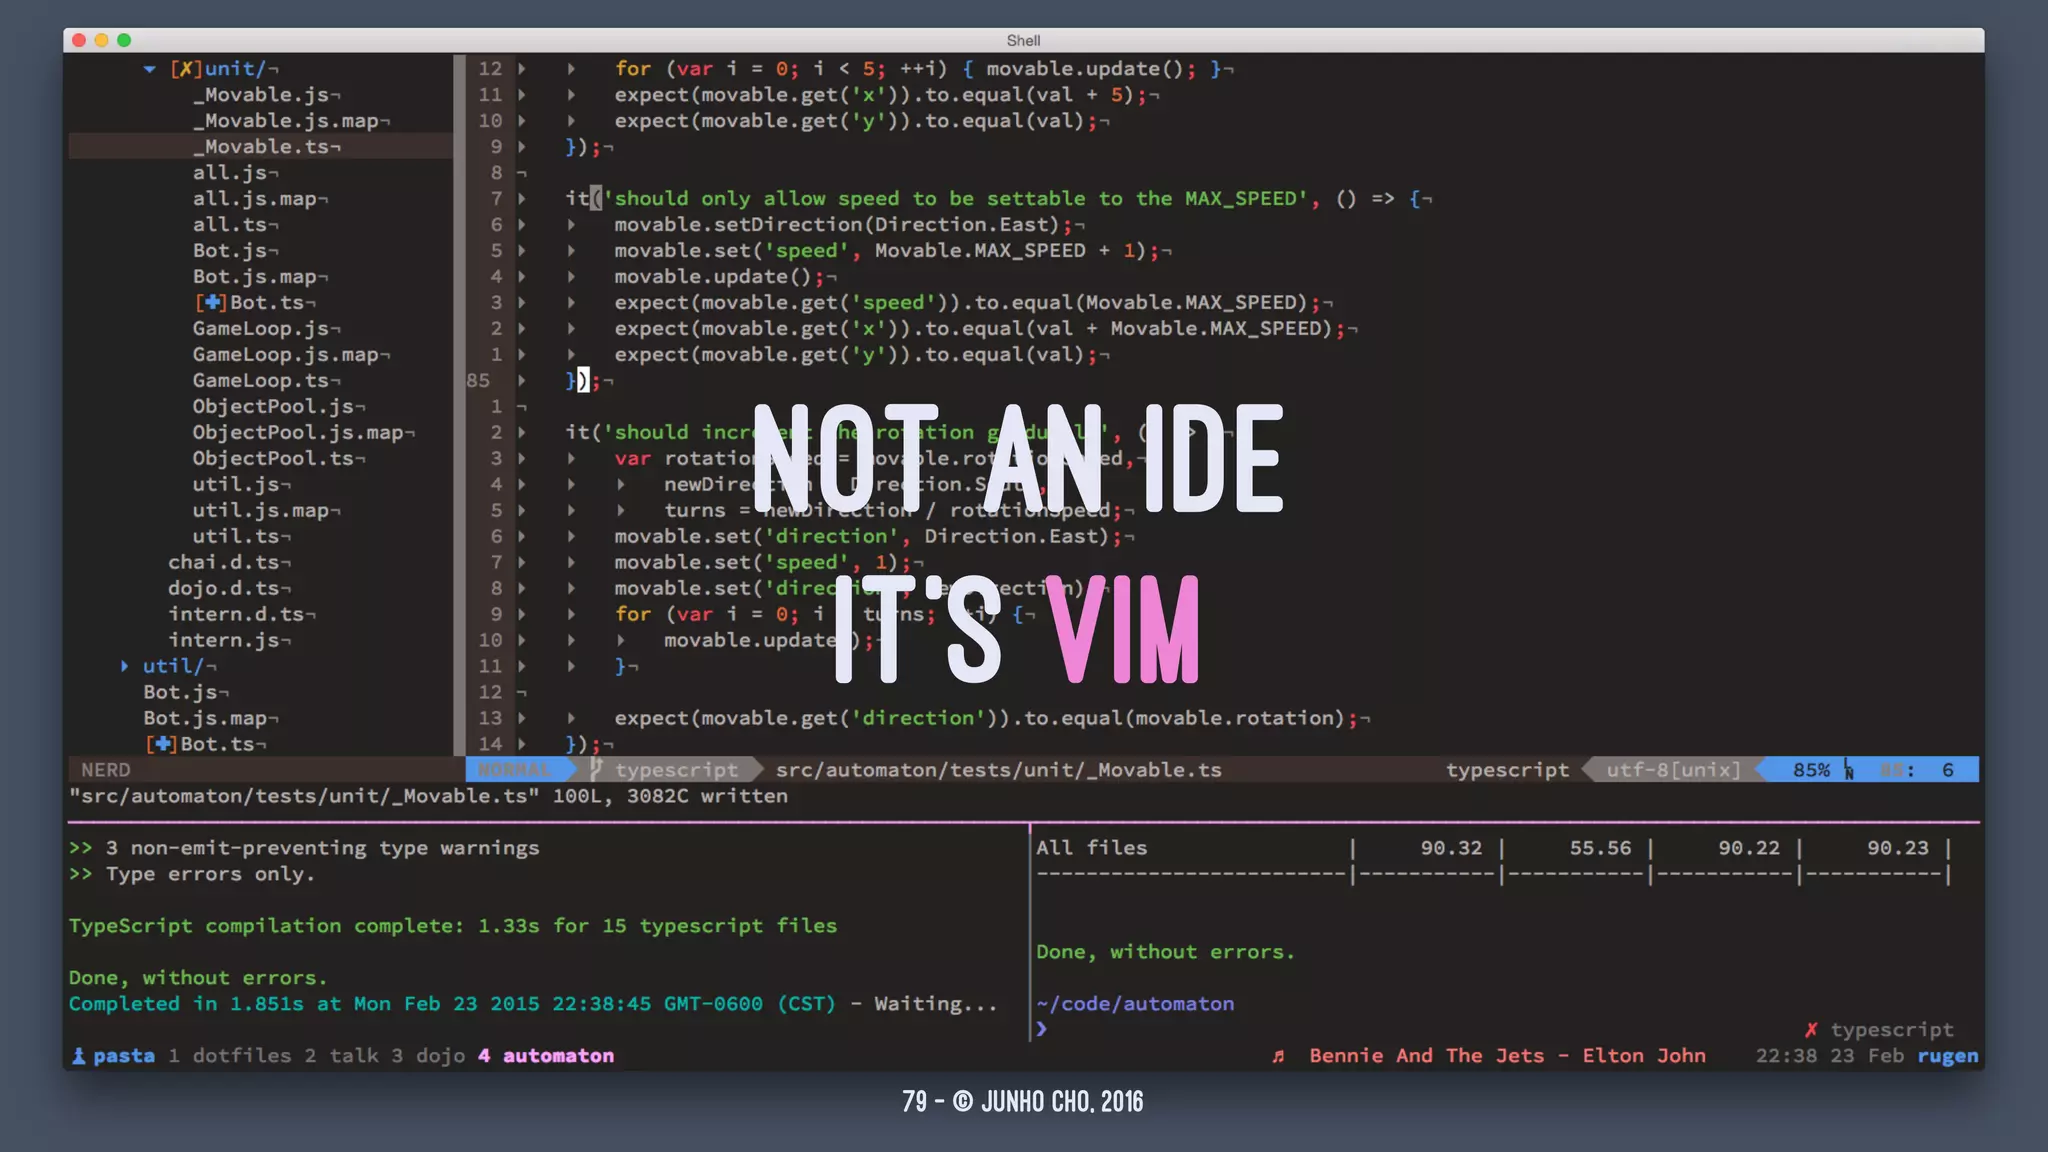Select highlighted _Movable.ts in file tree

tap(260, 147)
